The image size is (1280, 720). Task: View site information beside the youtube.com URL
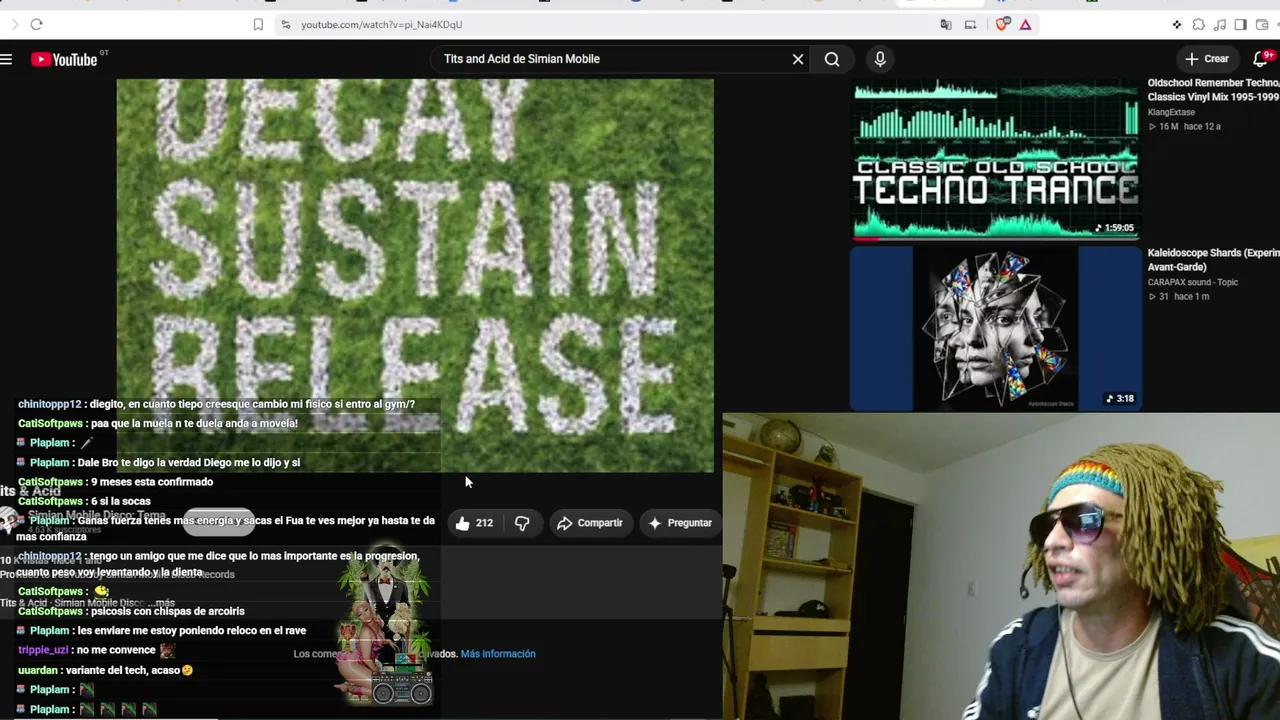pos(286,24)
